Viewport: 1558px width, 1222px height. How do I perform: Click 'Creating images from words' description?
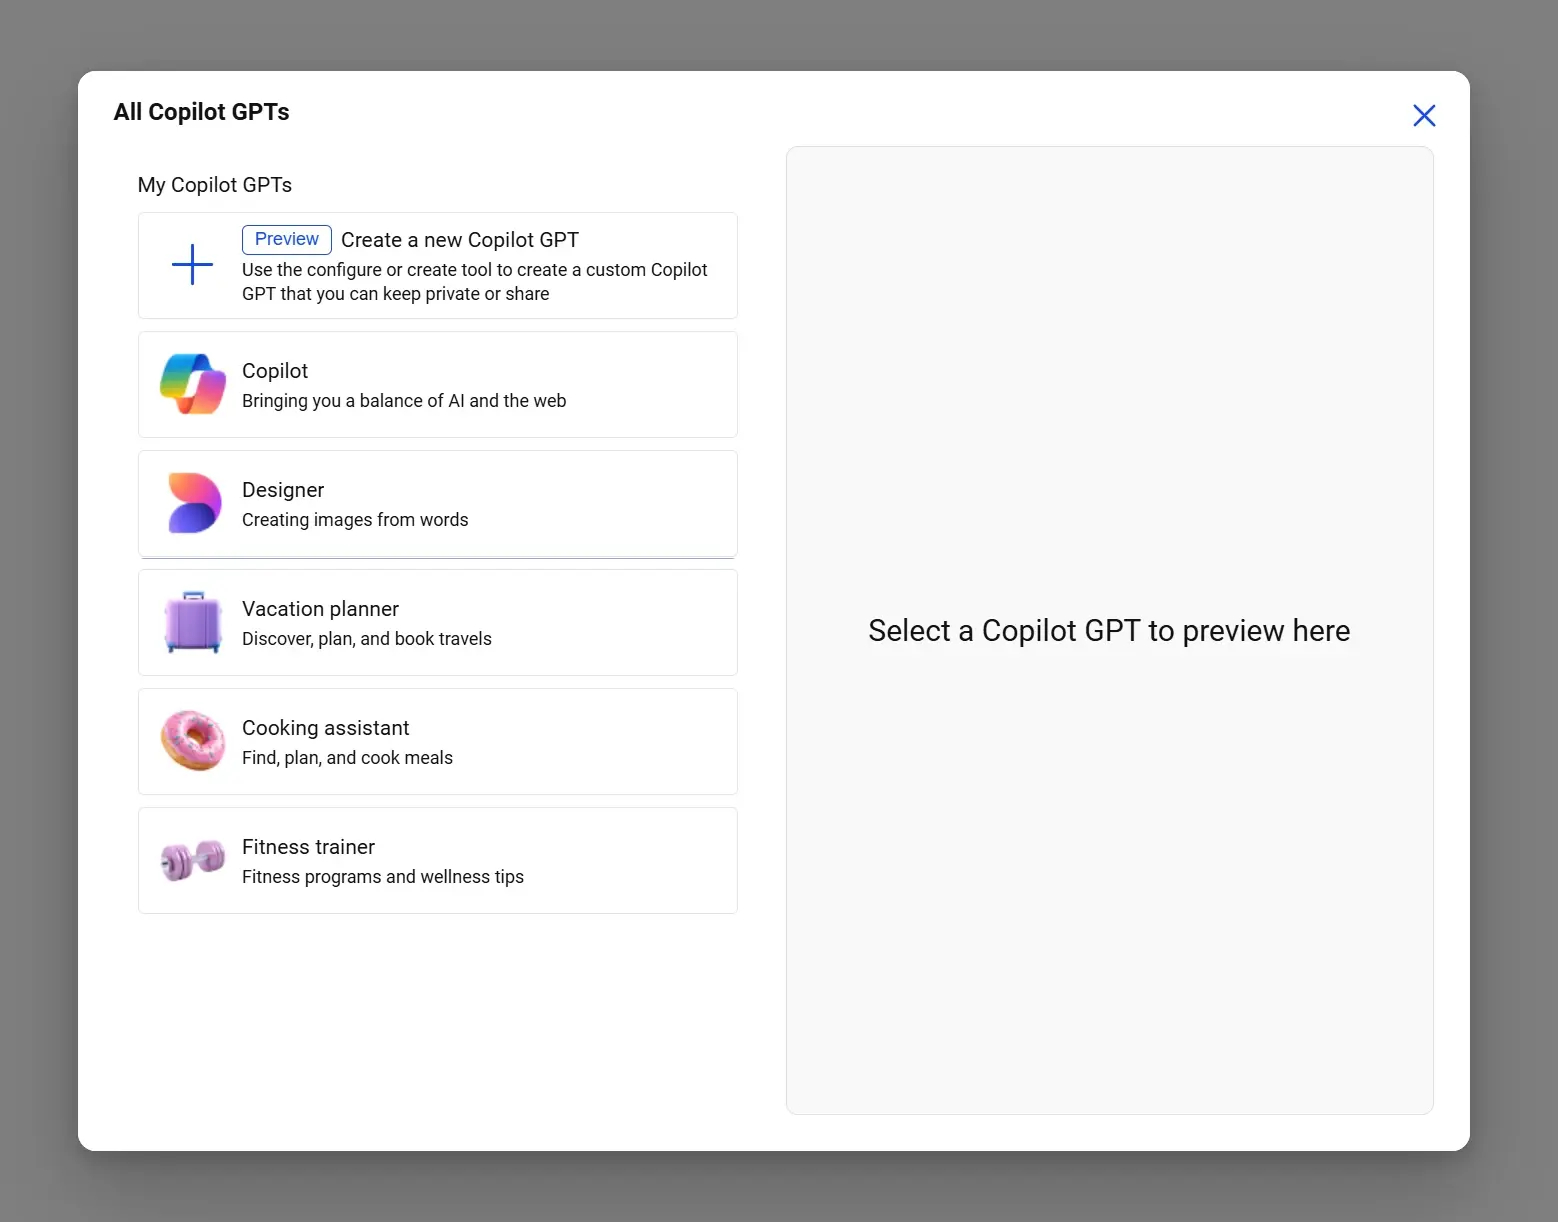(355, 520)
